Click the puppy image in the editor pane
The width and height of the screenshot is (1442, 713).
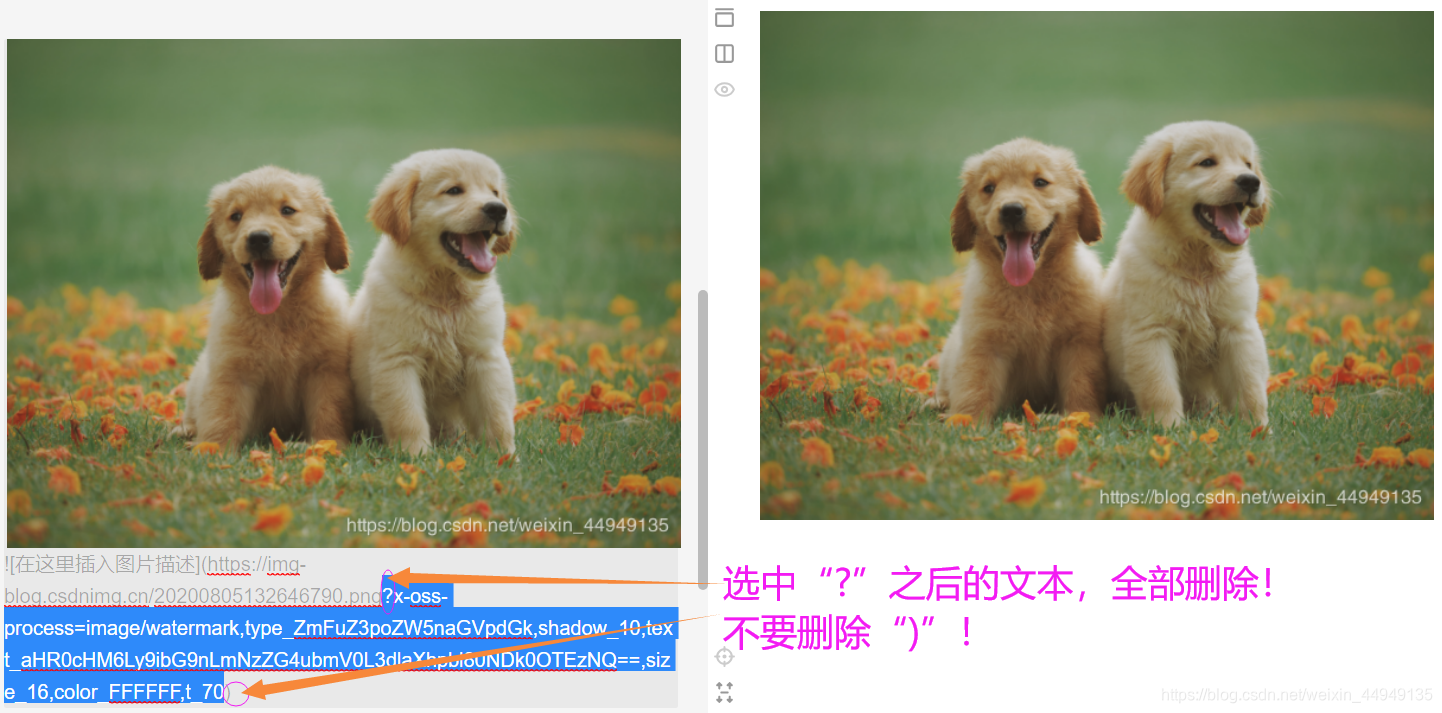pos(343,290)
